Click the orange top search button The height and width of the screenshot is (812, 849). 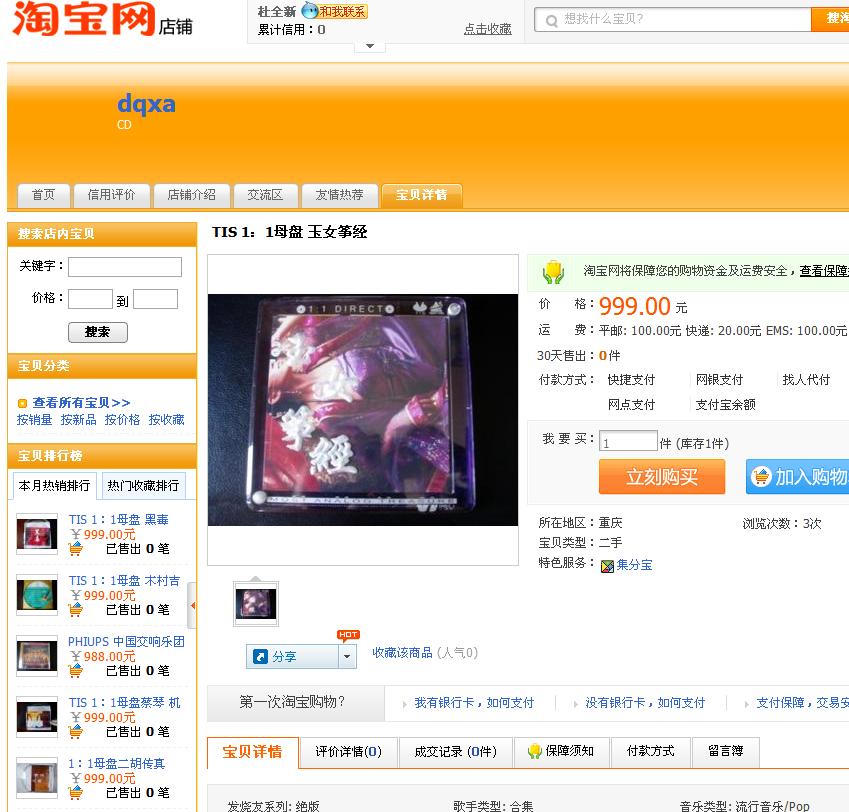[x=830, y=19]
